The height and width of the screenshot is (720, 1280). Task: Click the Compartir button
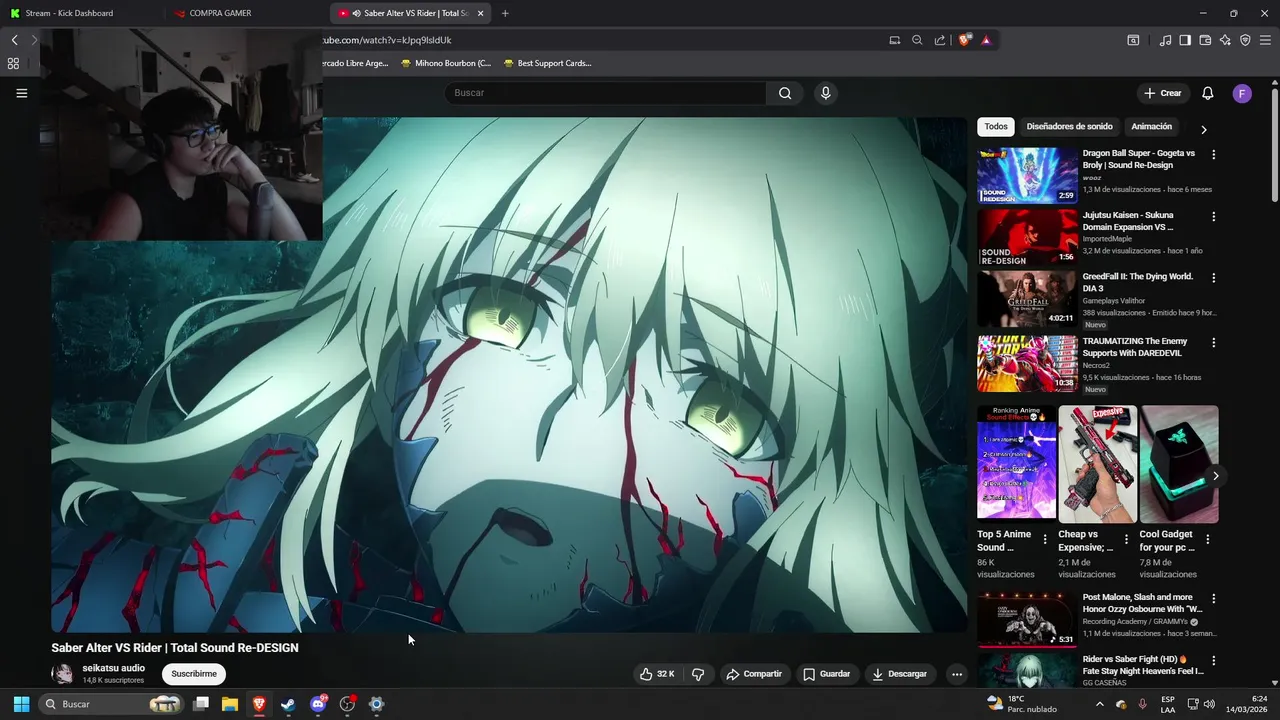click(x=754, y=674)
